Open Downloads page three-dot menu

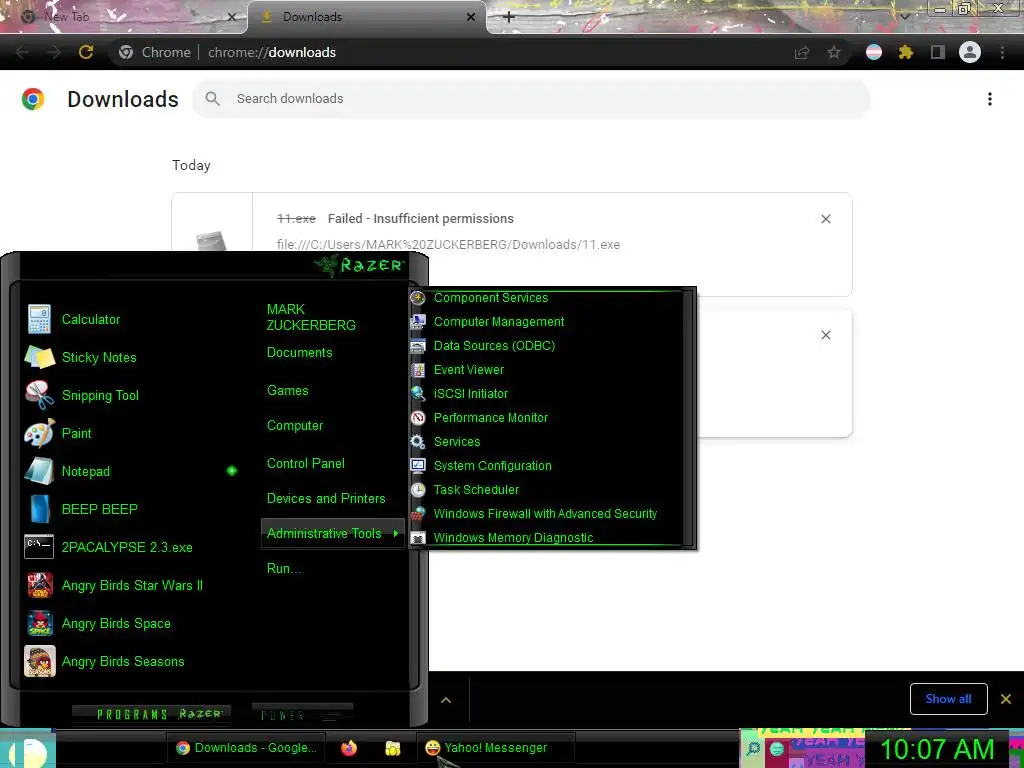tap(990, 99)
